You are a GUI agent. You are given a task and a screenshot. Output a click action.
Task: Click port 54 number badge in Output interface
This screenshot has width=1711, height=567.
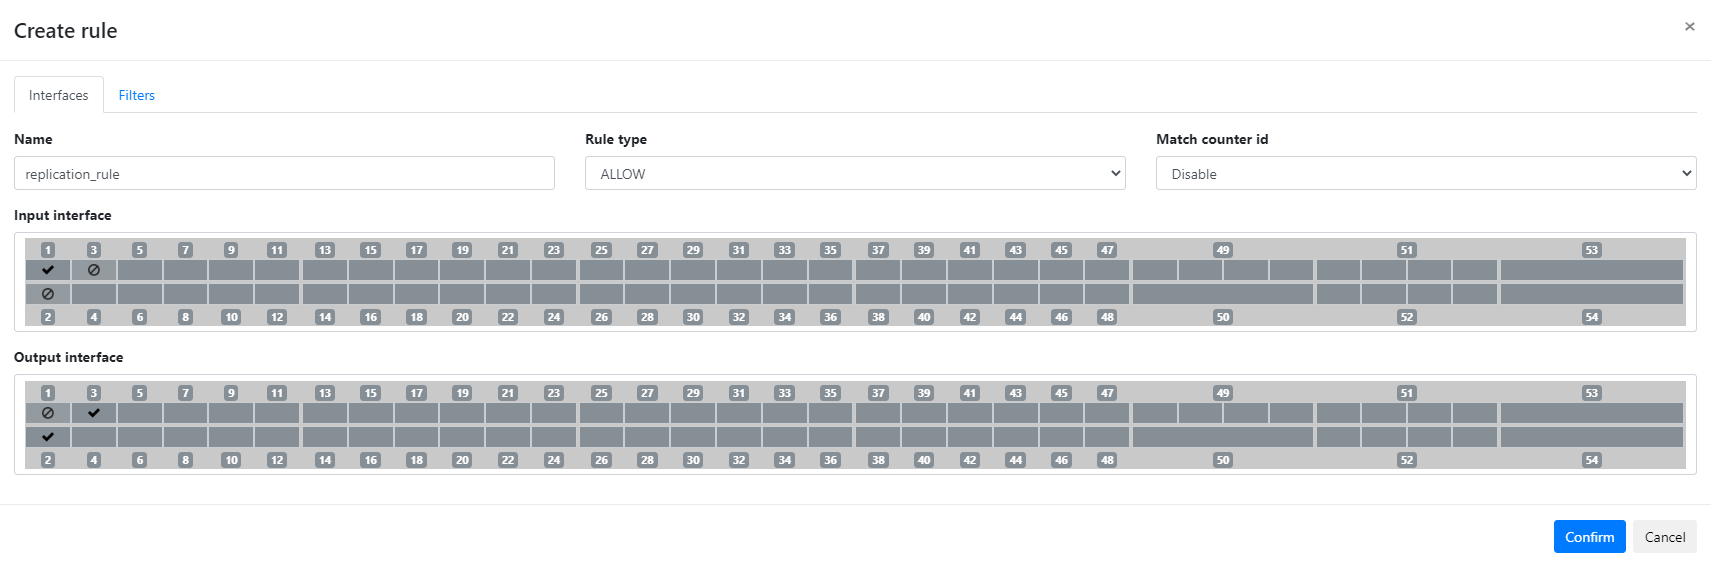coord(1591,460)
